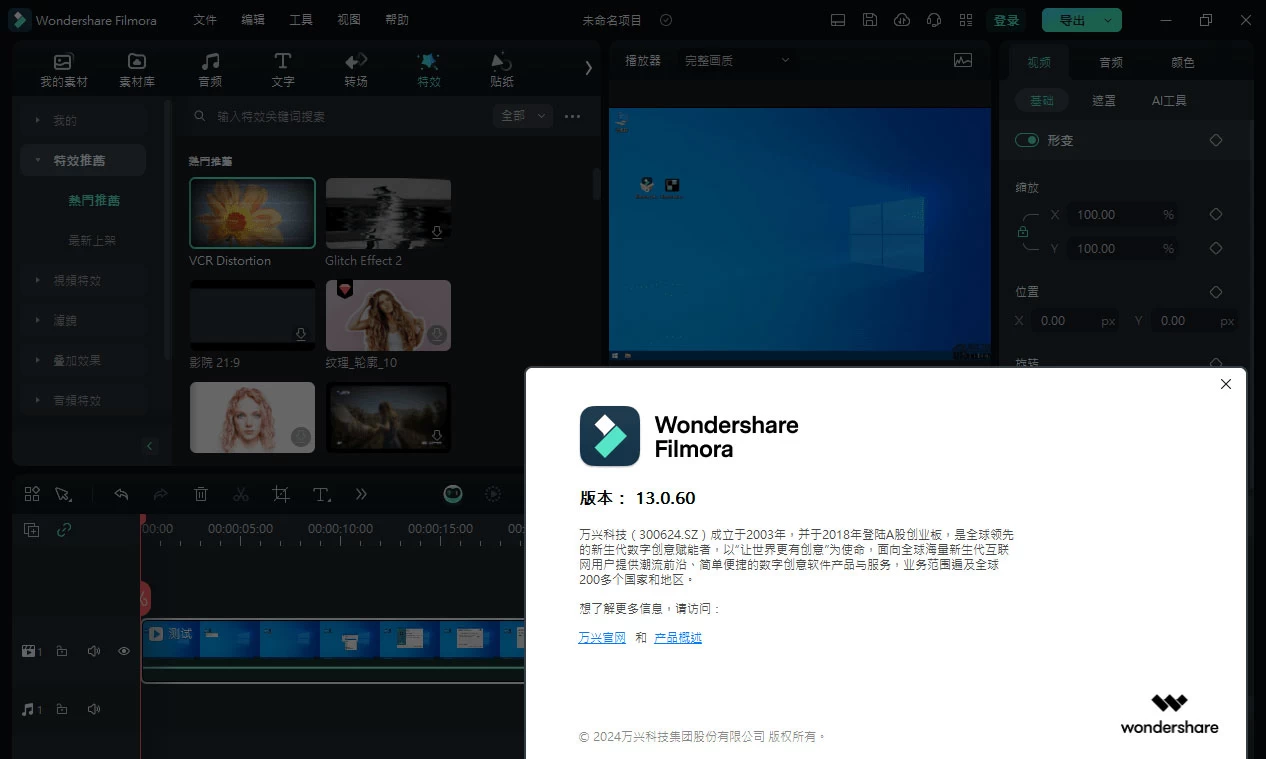Switch to the 颜色 tab in the properties panel

pos(1181,61)
